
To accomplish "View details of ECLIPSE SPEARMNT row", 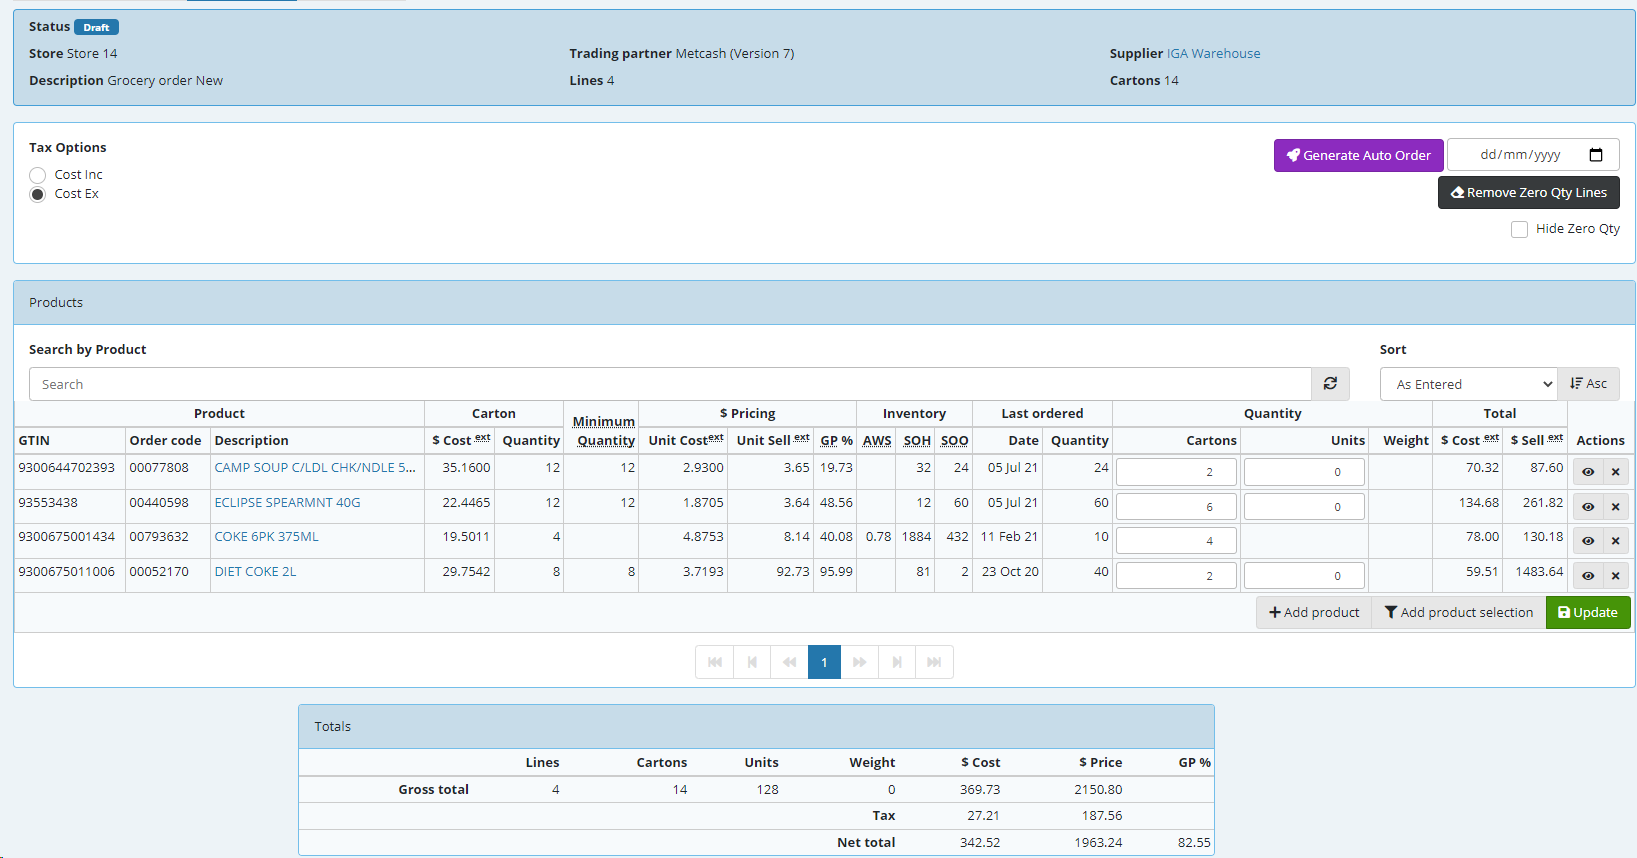I will (1588, 507).
